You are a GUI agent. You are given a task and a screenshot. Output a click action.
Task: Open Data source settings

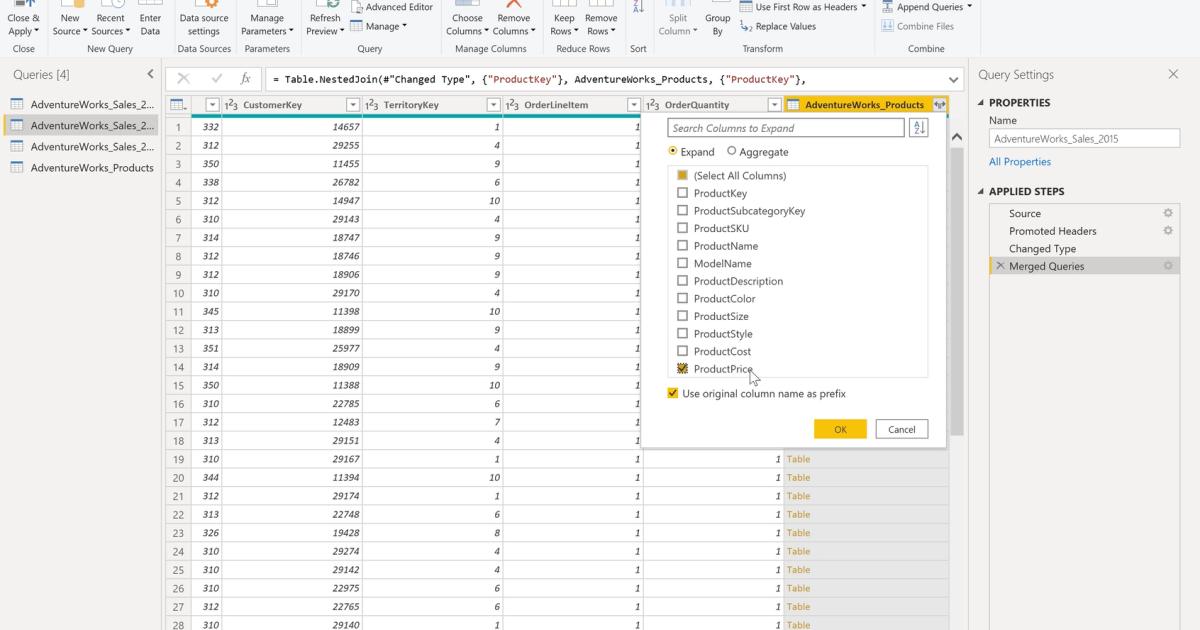point(204,20)
